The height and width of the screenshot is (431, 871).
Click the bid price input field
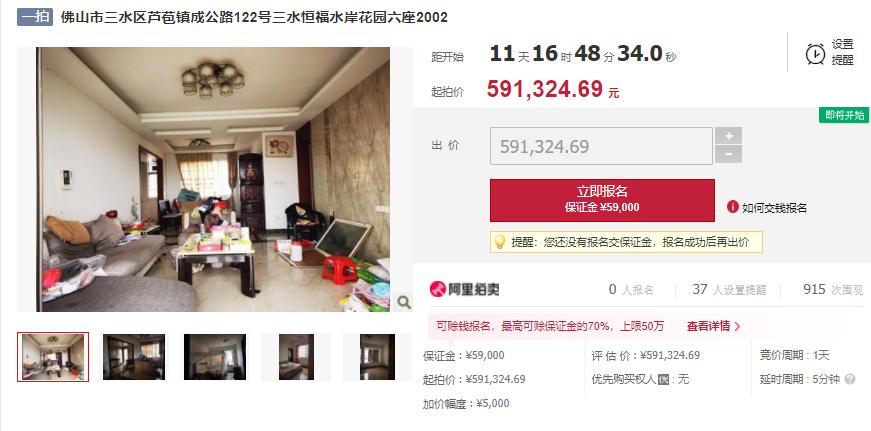pos(601,146)
